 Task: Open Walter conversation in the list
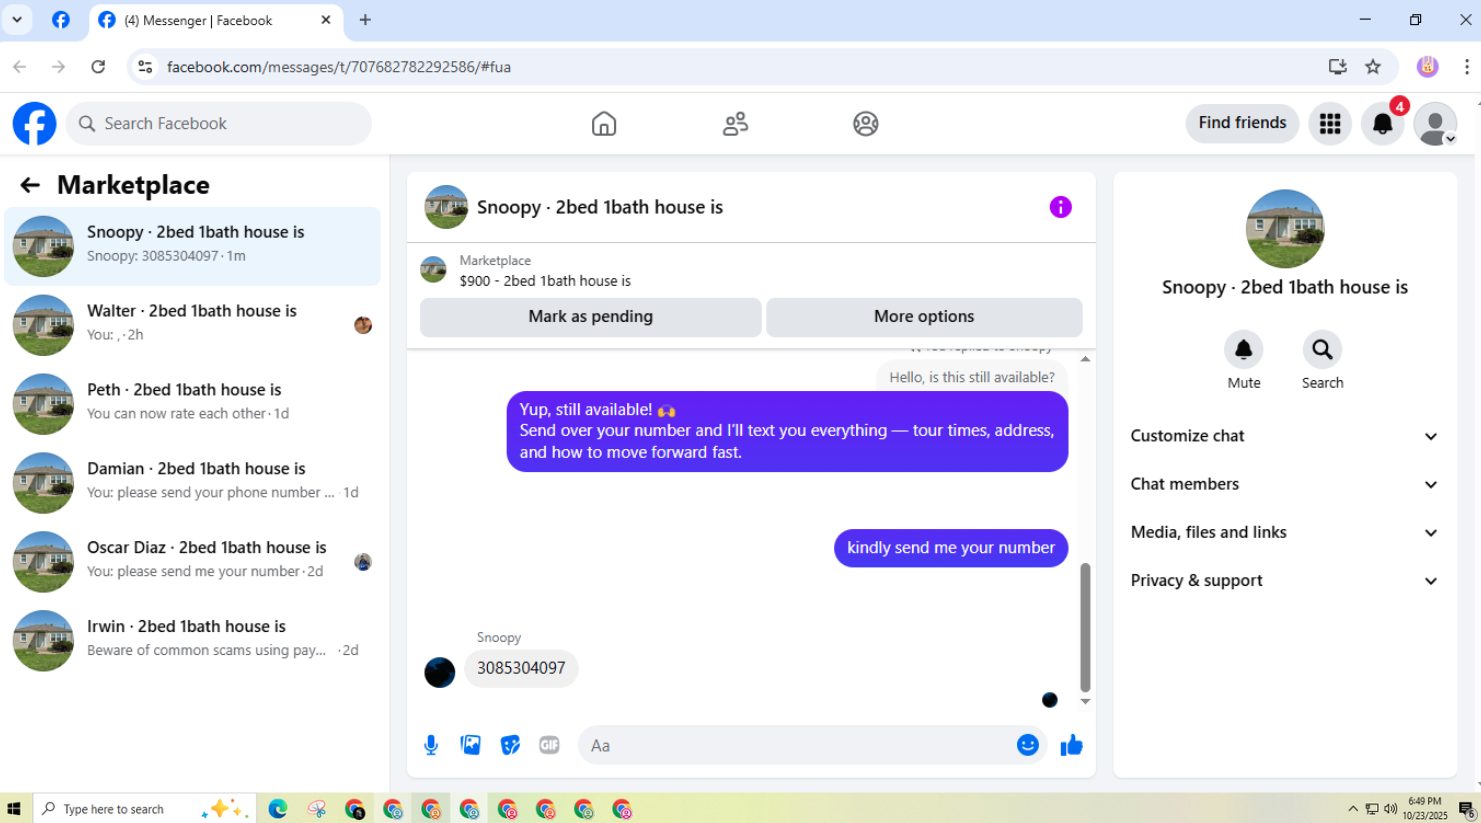(193, 325)
